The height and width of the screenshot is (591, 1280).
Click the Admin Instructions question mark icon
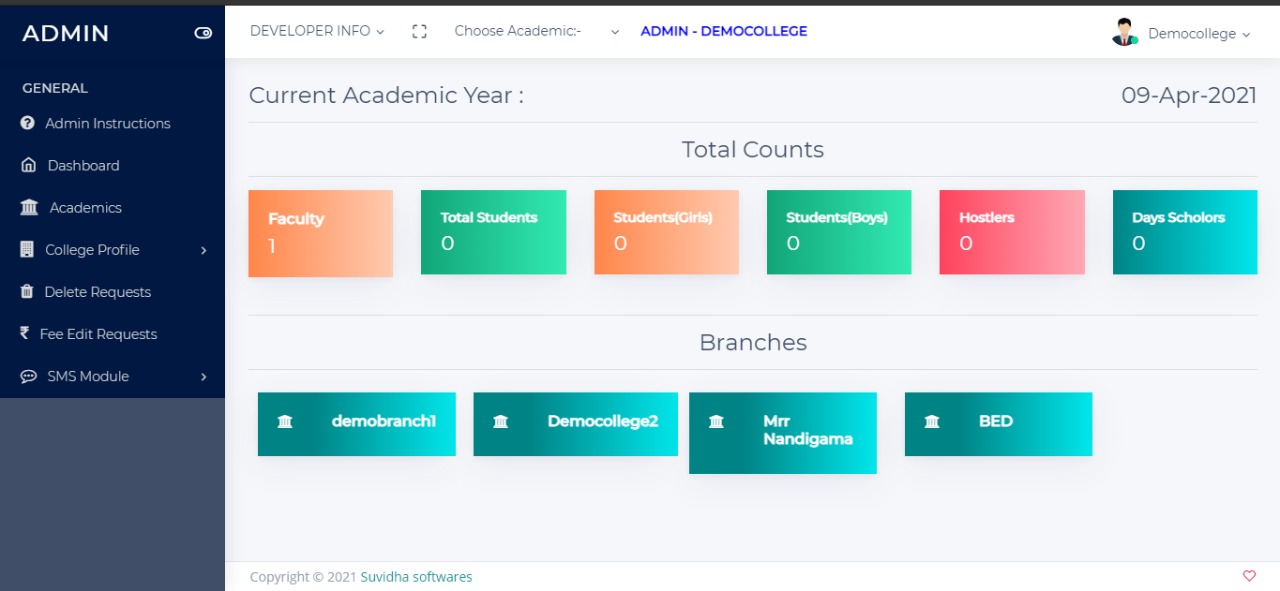28,123
